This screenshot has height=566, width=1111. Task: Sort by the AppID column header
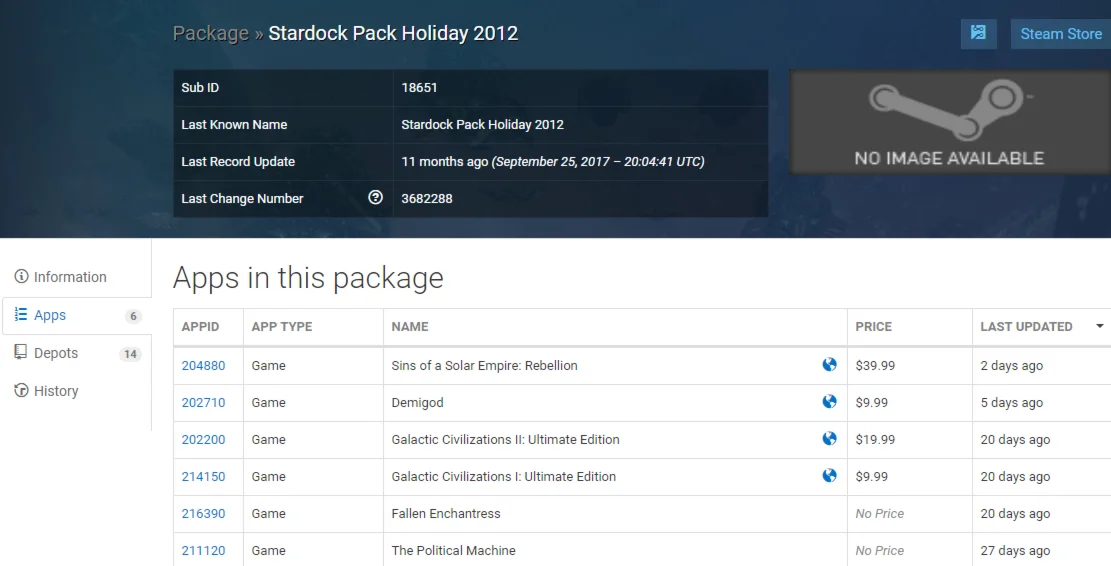pos(200,327)
